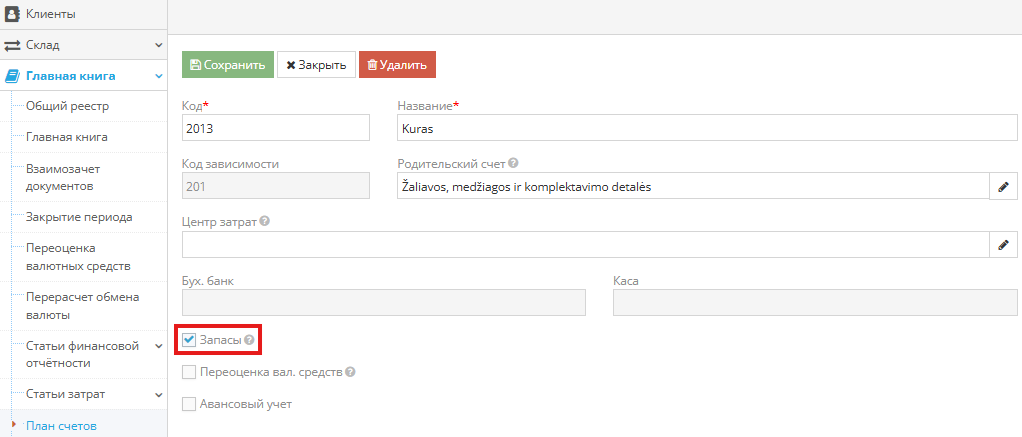Click the Название field containing Kuras
Screen dimensions: 1022x437
706,129
